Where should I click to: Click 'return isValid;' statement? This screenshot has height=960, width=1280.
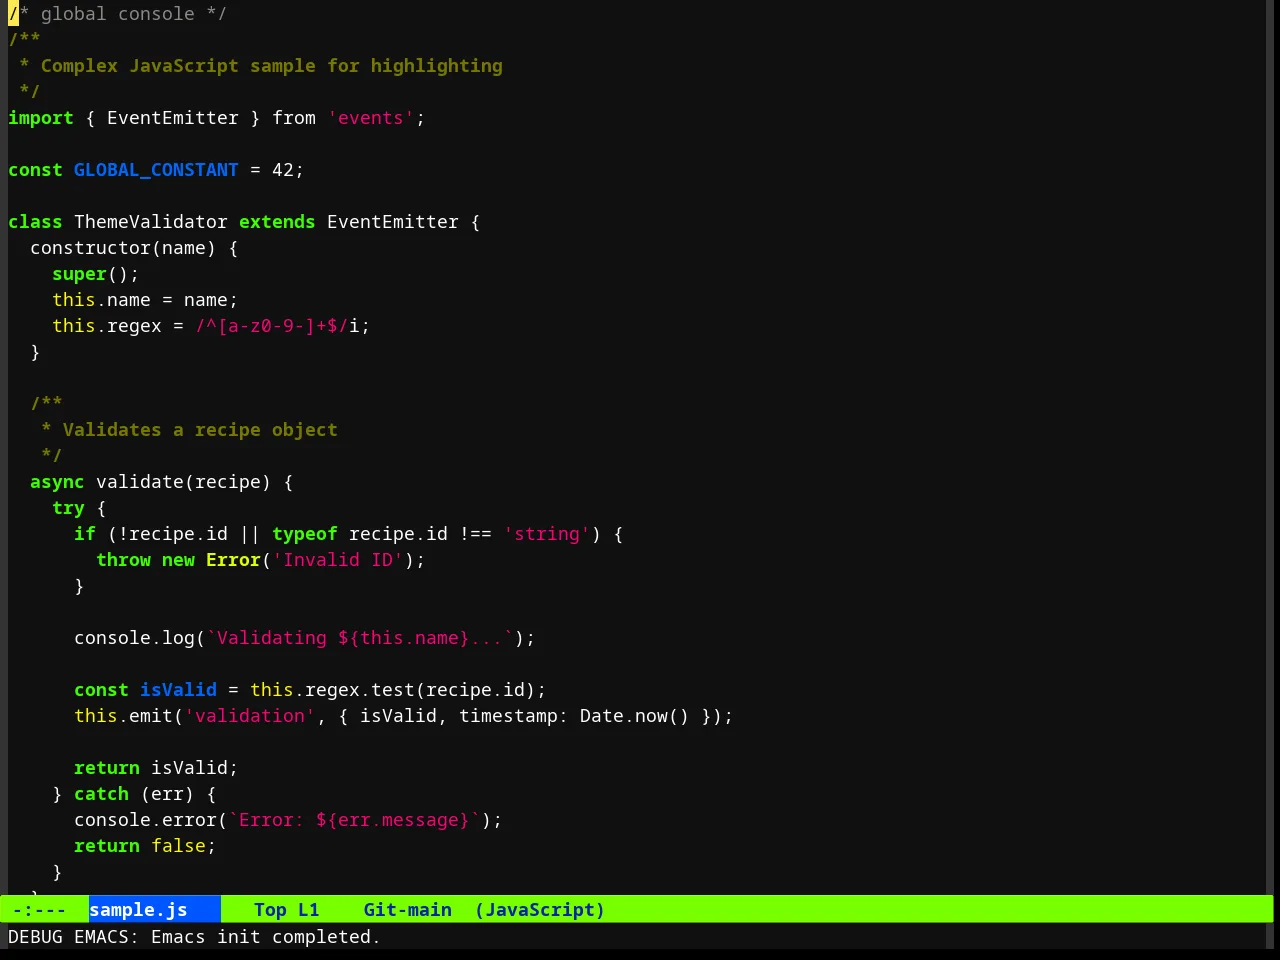156,768
